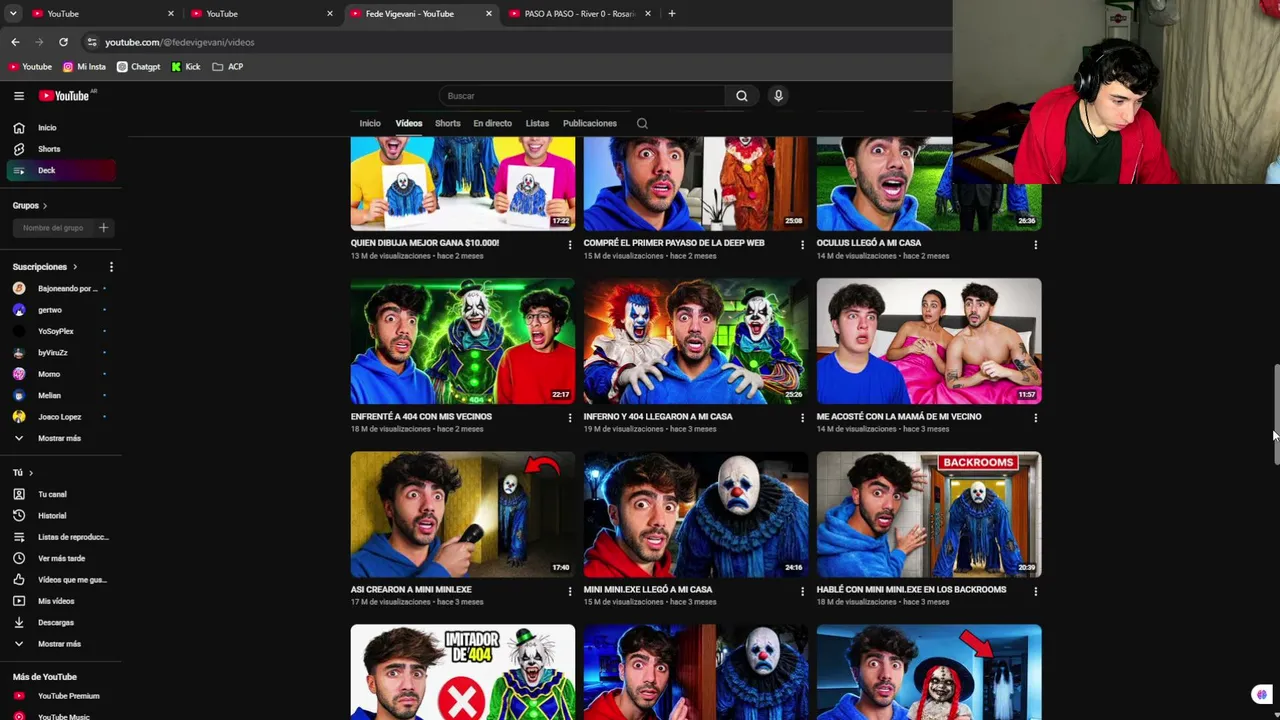The height and width of the screenshot is (720, 1280).
Task: Open search within channel magnifier icon
Action: pyautogui.click(x=642, y=124)
